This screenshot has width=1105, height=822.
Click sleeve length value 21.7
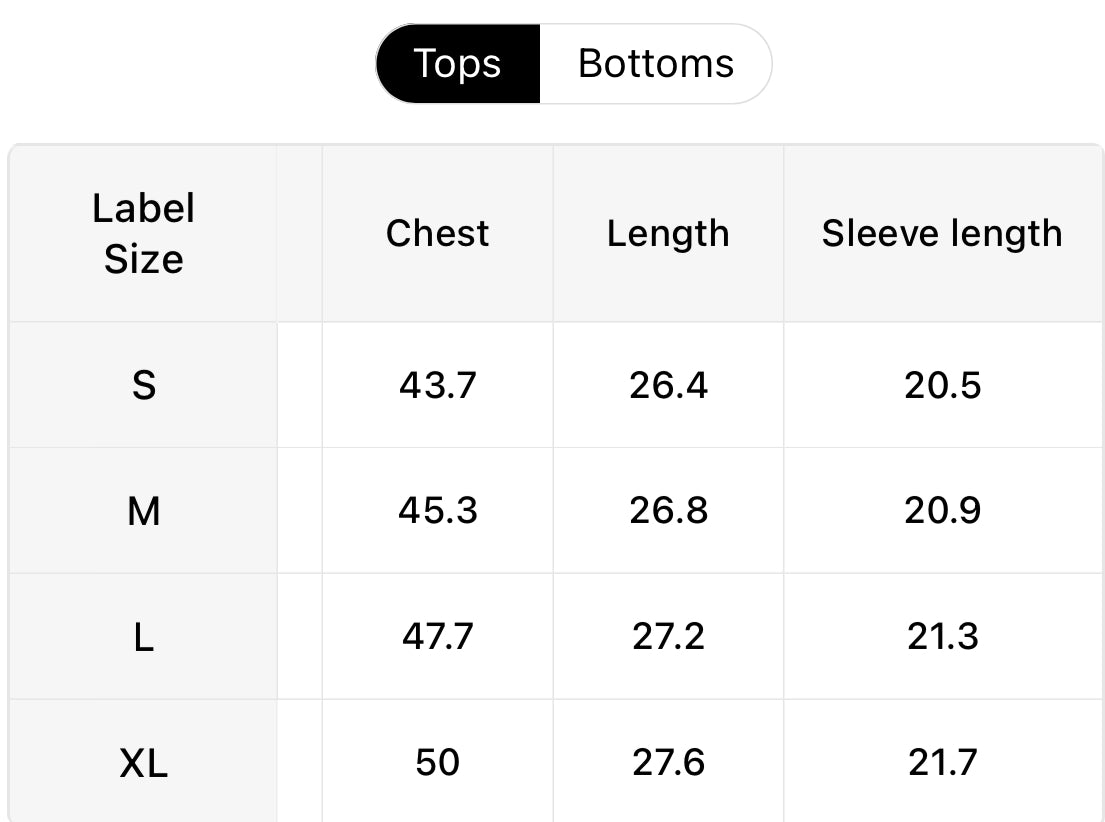click(x=943, y=762)
